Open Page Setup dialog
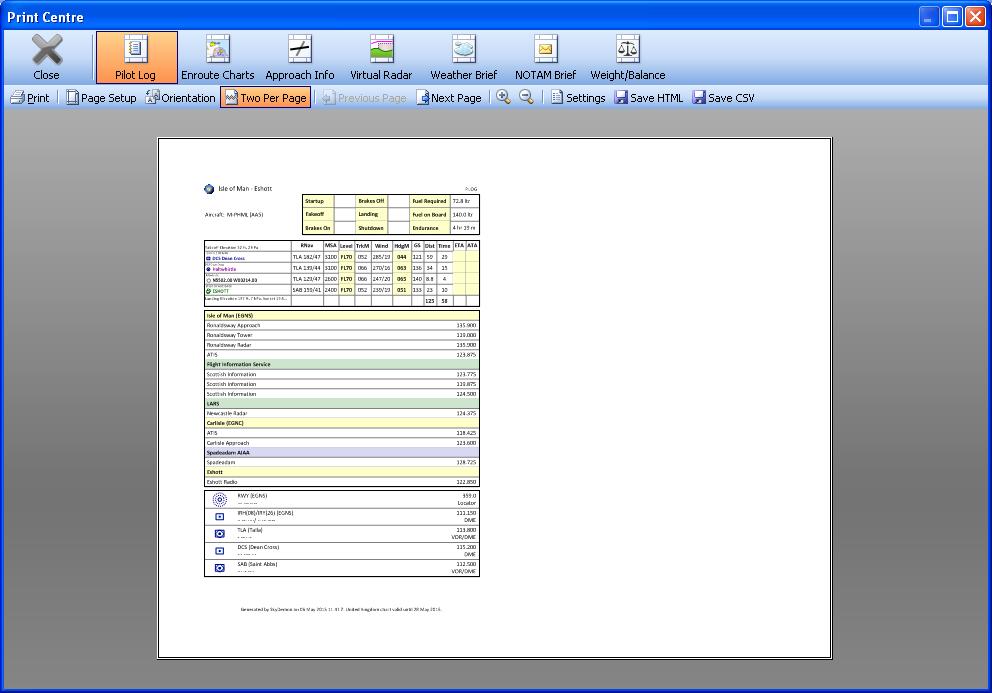Screen dimensions: 992x693 point(101,98)
